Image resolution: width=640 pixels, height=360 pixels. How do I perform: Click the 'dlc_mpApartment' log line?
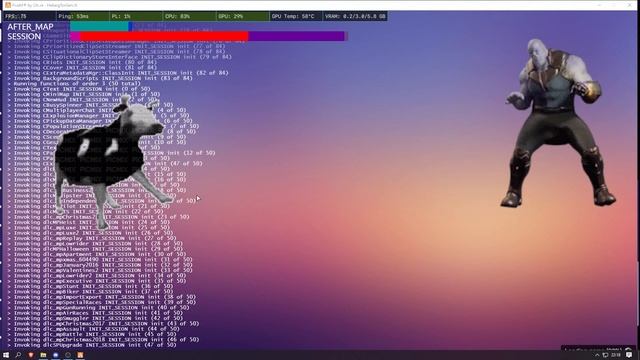point(97,254)
